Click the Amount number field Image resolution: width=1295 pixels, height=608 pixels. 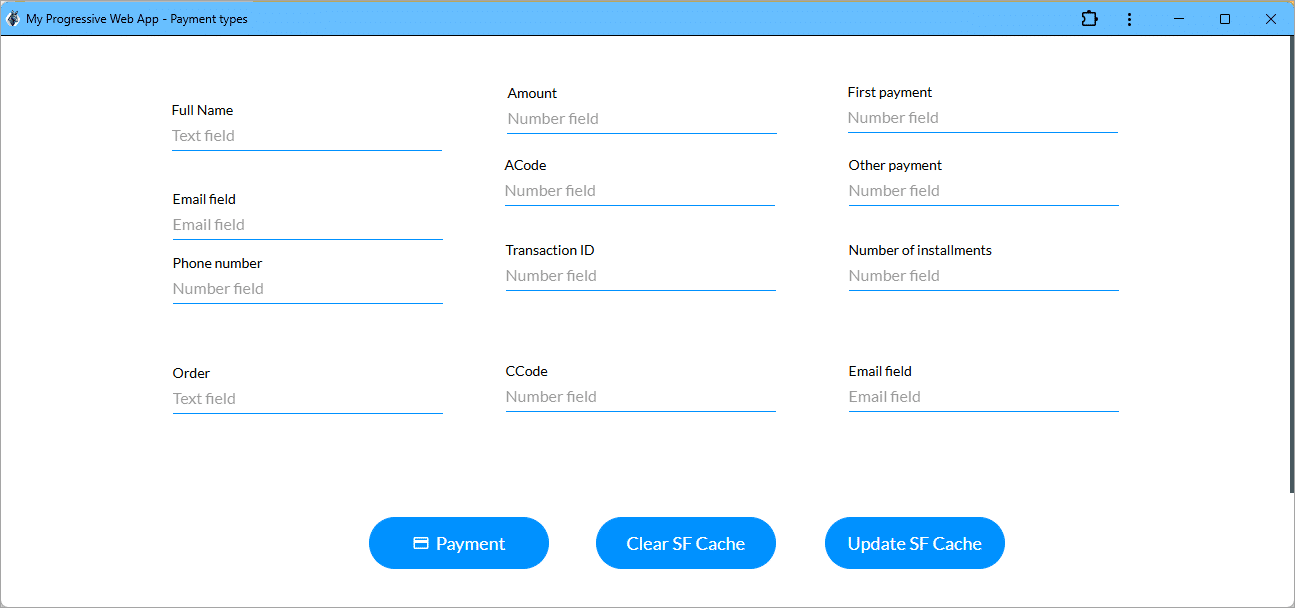point(641,119)
